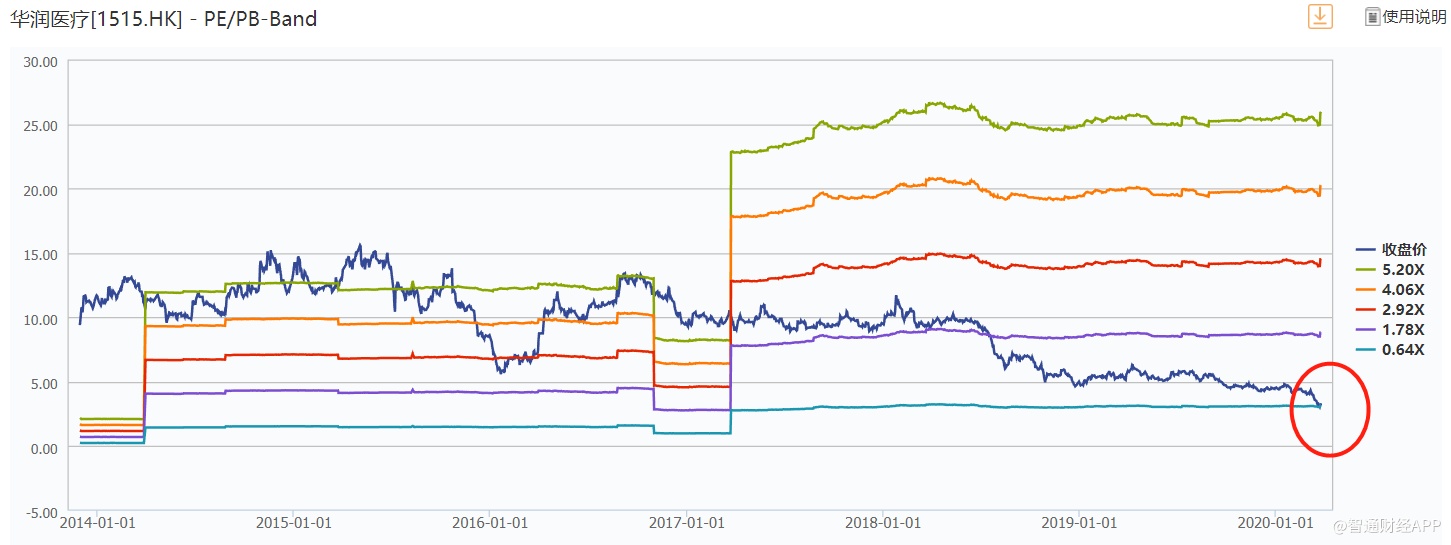1451x545 pixels.
Task: Click the 2020-01-01 x-axis date label
Action: click(x=1273, y=523)
